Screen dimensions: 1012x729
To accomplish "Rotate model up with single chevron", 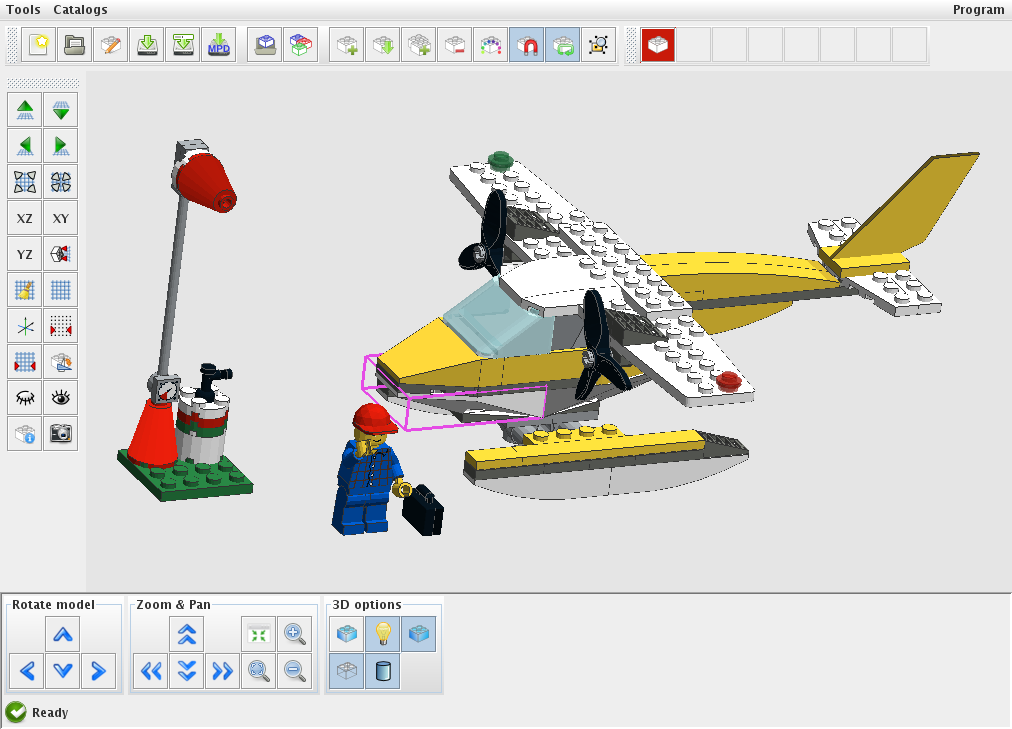I will tap(63, 635).
